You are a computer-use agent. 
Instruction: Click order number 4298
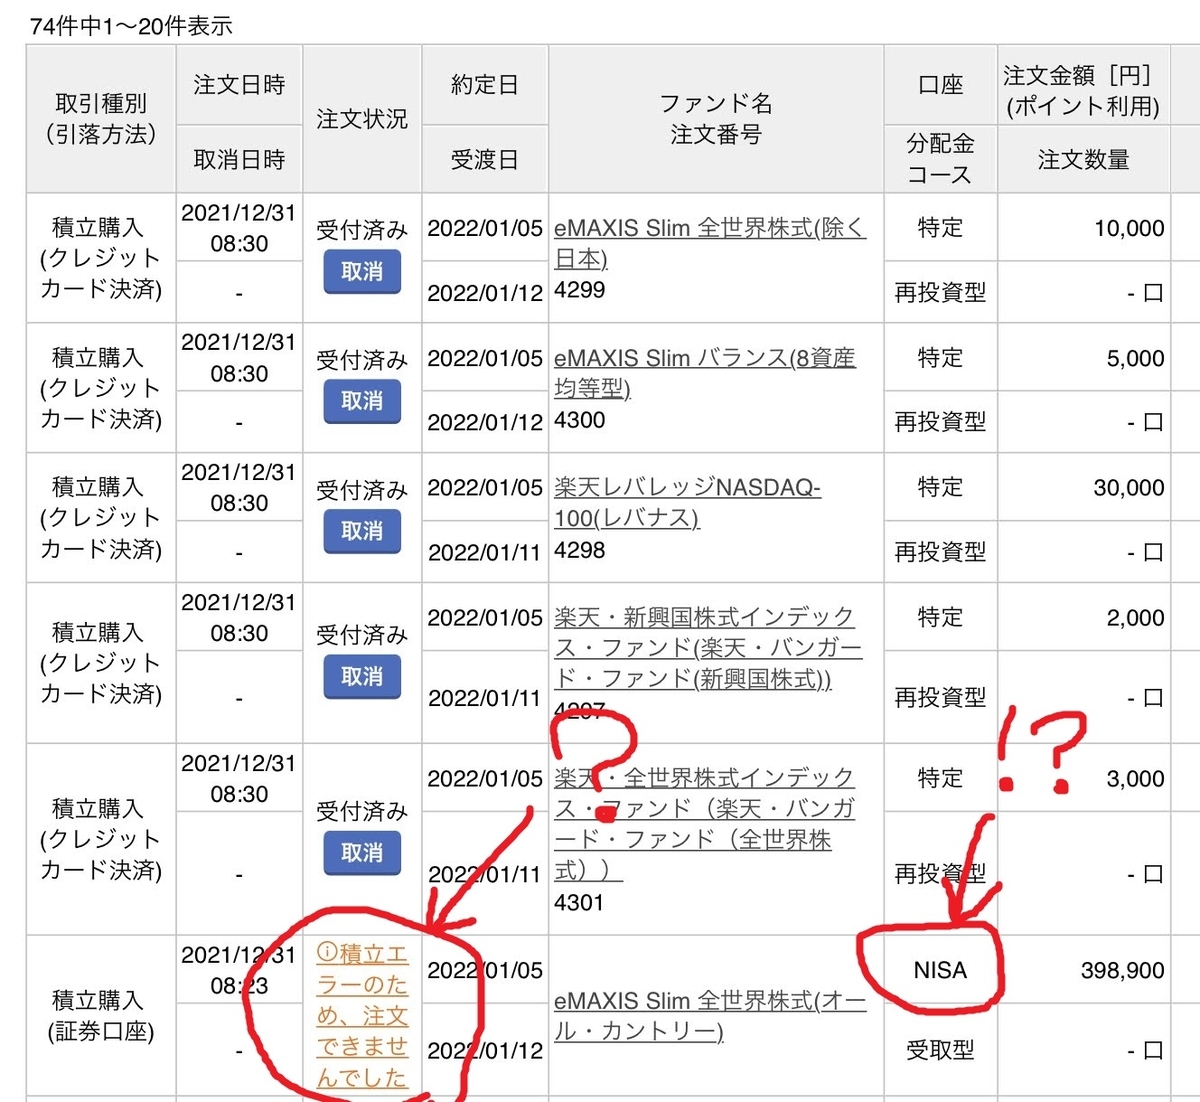(x=580, y=550)
